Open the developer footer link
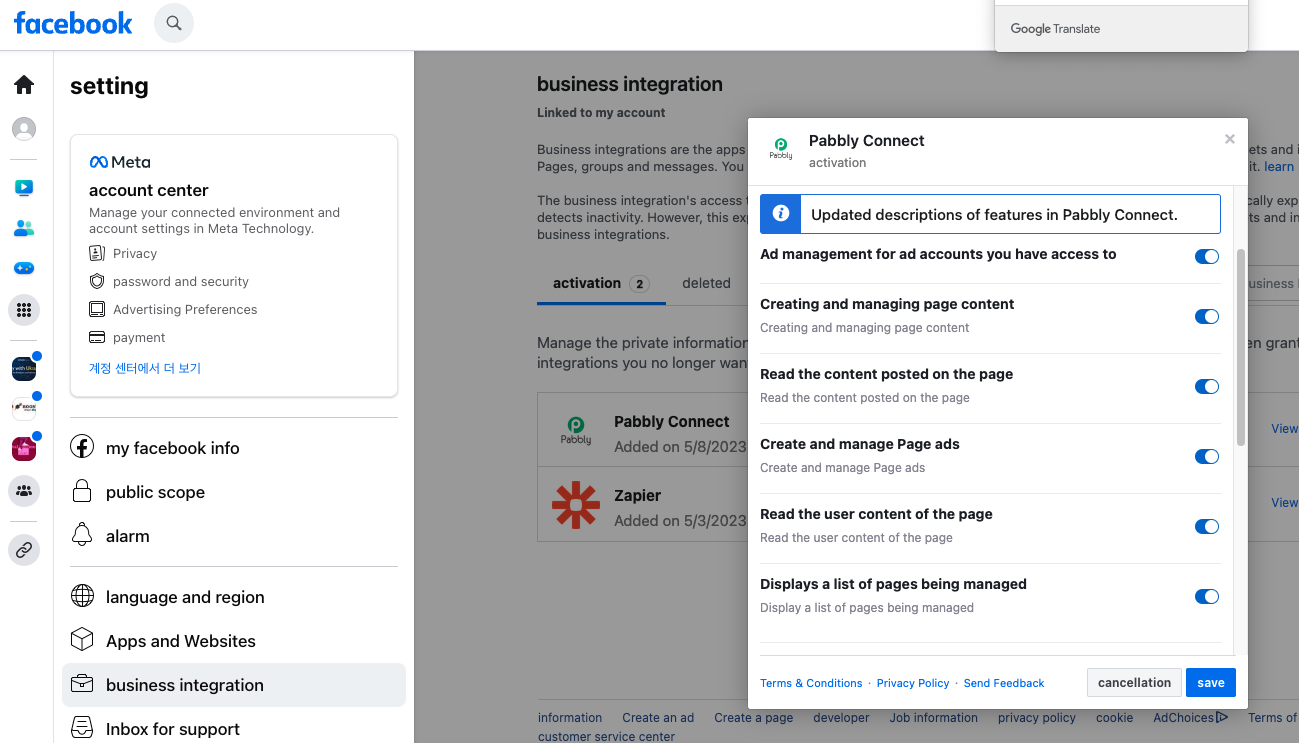 (x=841, y=718)
